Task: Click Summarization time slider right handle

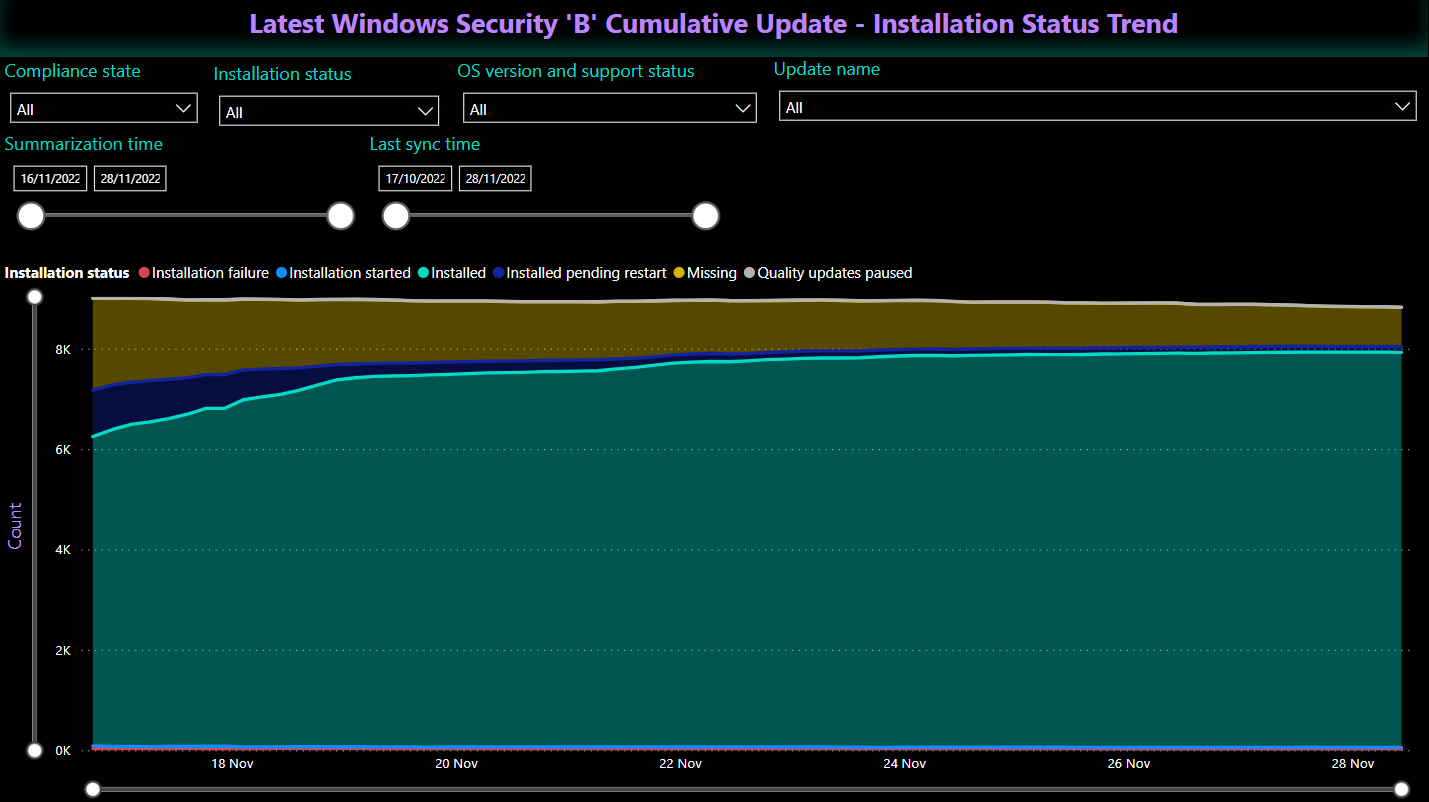Action: [341, 216]
